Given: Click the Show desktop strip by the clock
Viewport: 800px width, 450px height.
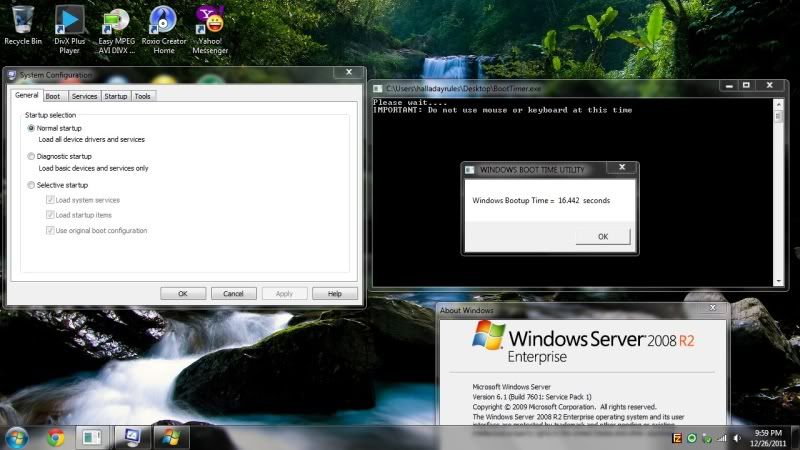Looking at the screenshot, I should (x=796, y=438).
